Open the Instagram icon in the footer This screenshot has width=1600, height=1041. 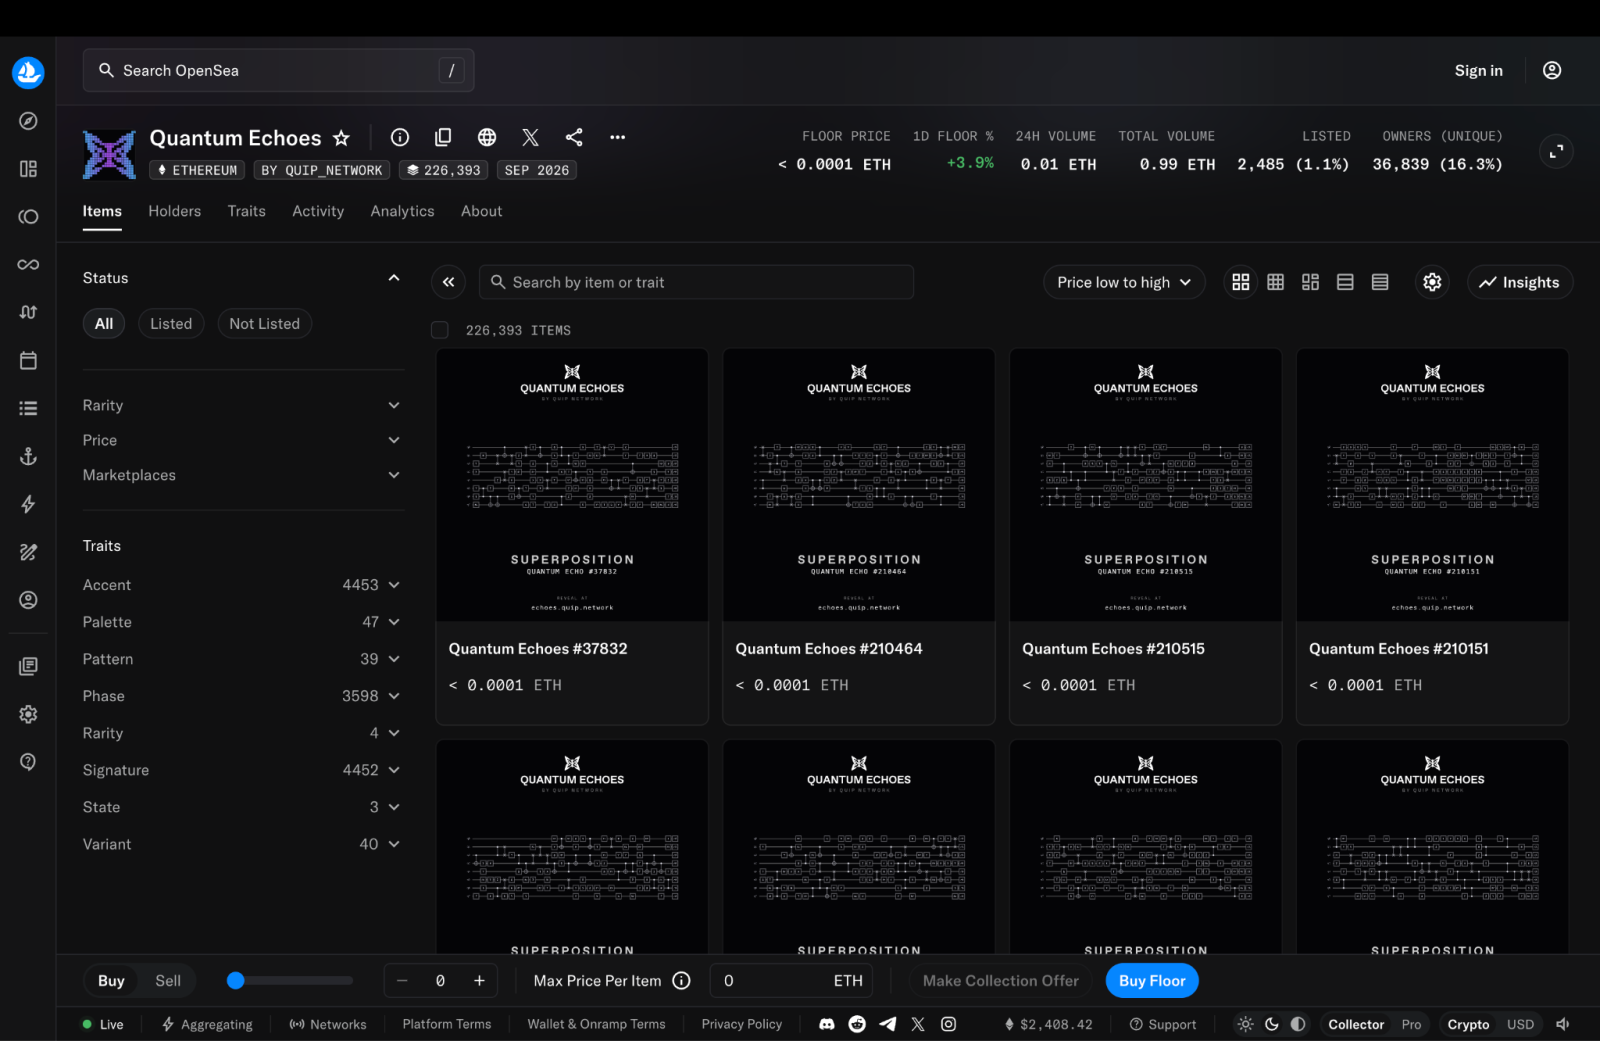click(x=949, y=1024)
